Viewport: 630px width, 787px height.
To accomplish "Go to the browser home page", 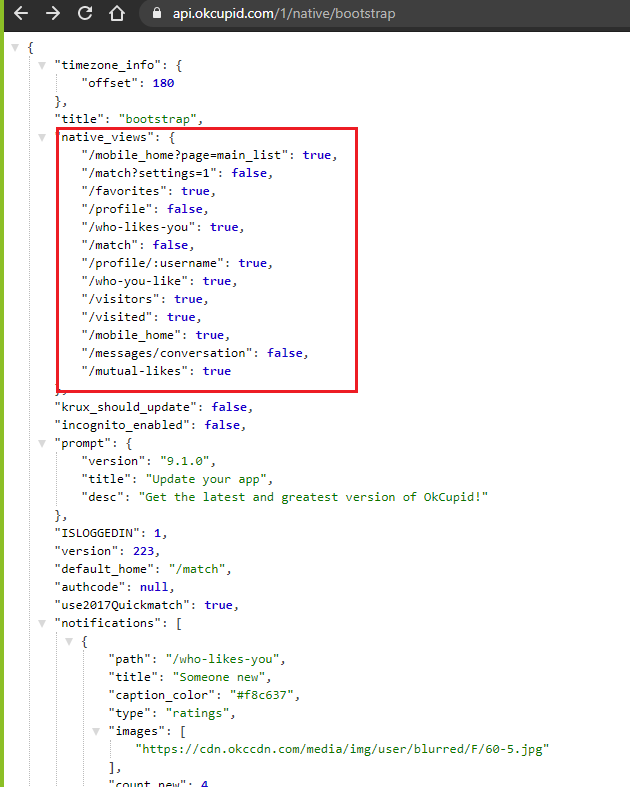I will 118,14.
